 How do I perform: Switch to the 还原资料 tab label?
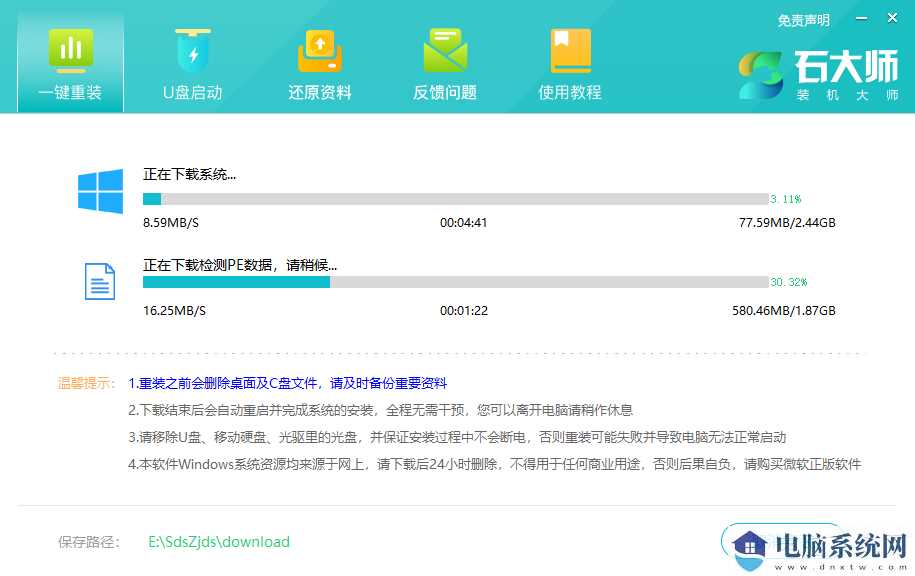pyautogui.click(x=319, y=92)
